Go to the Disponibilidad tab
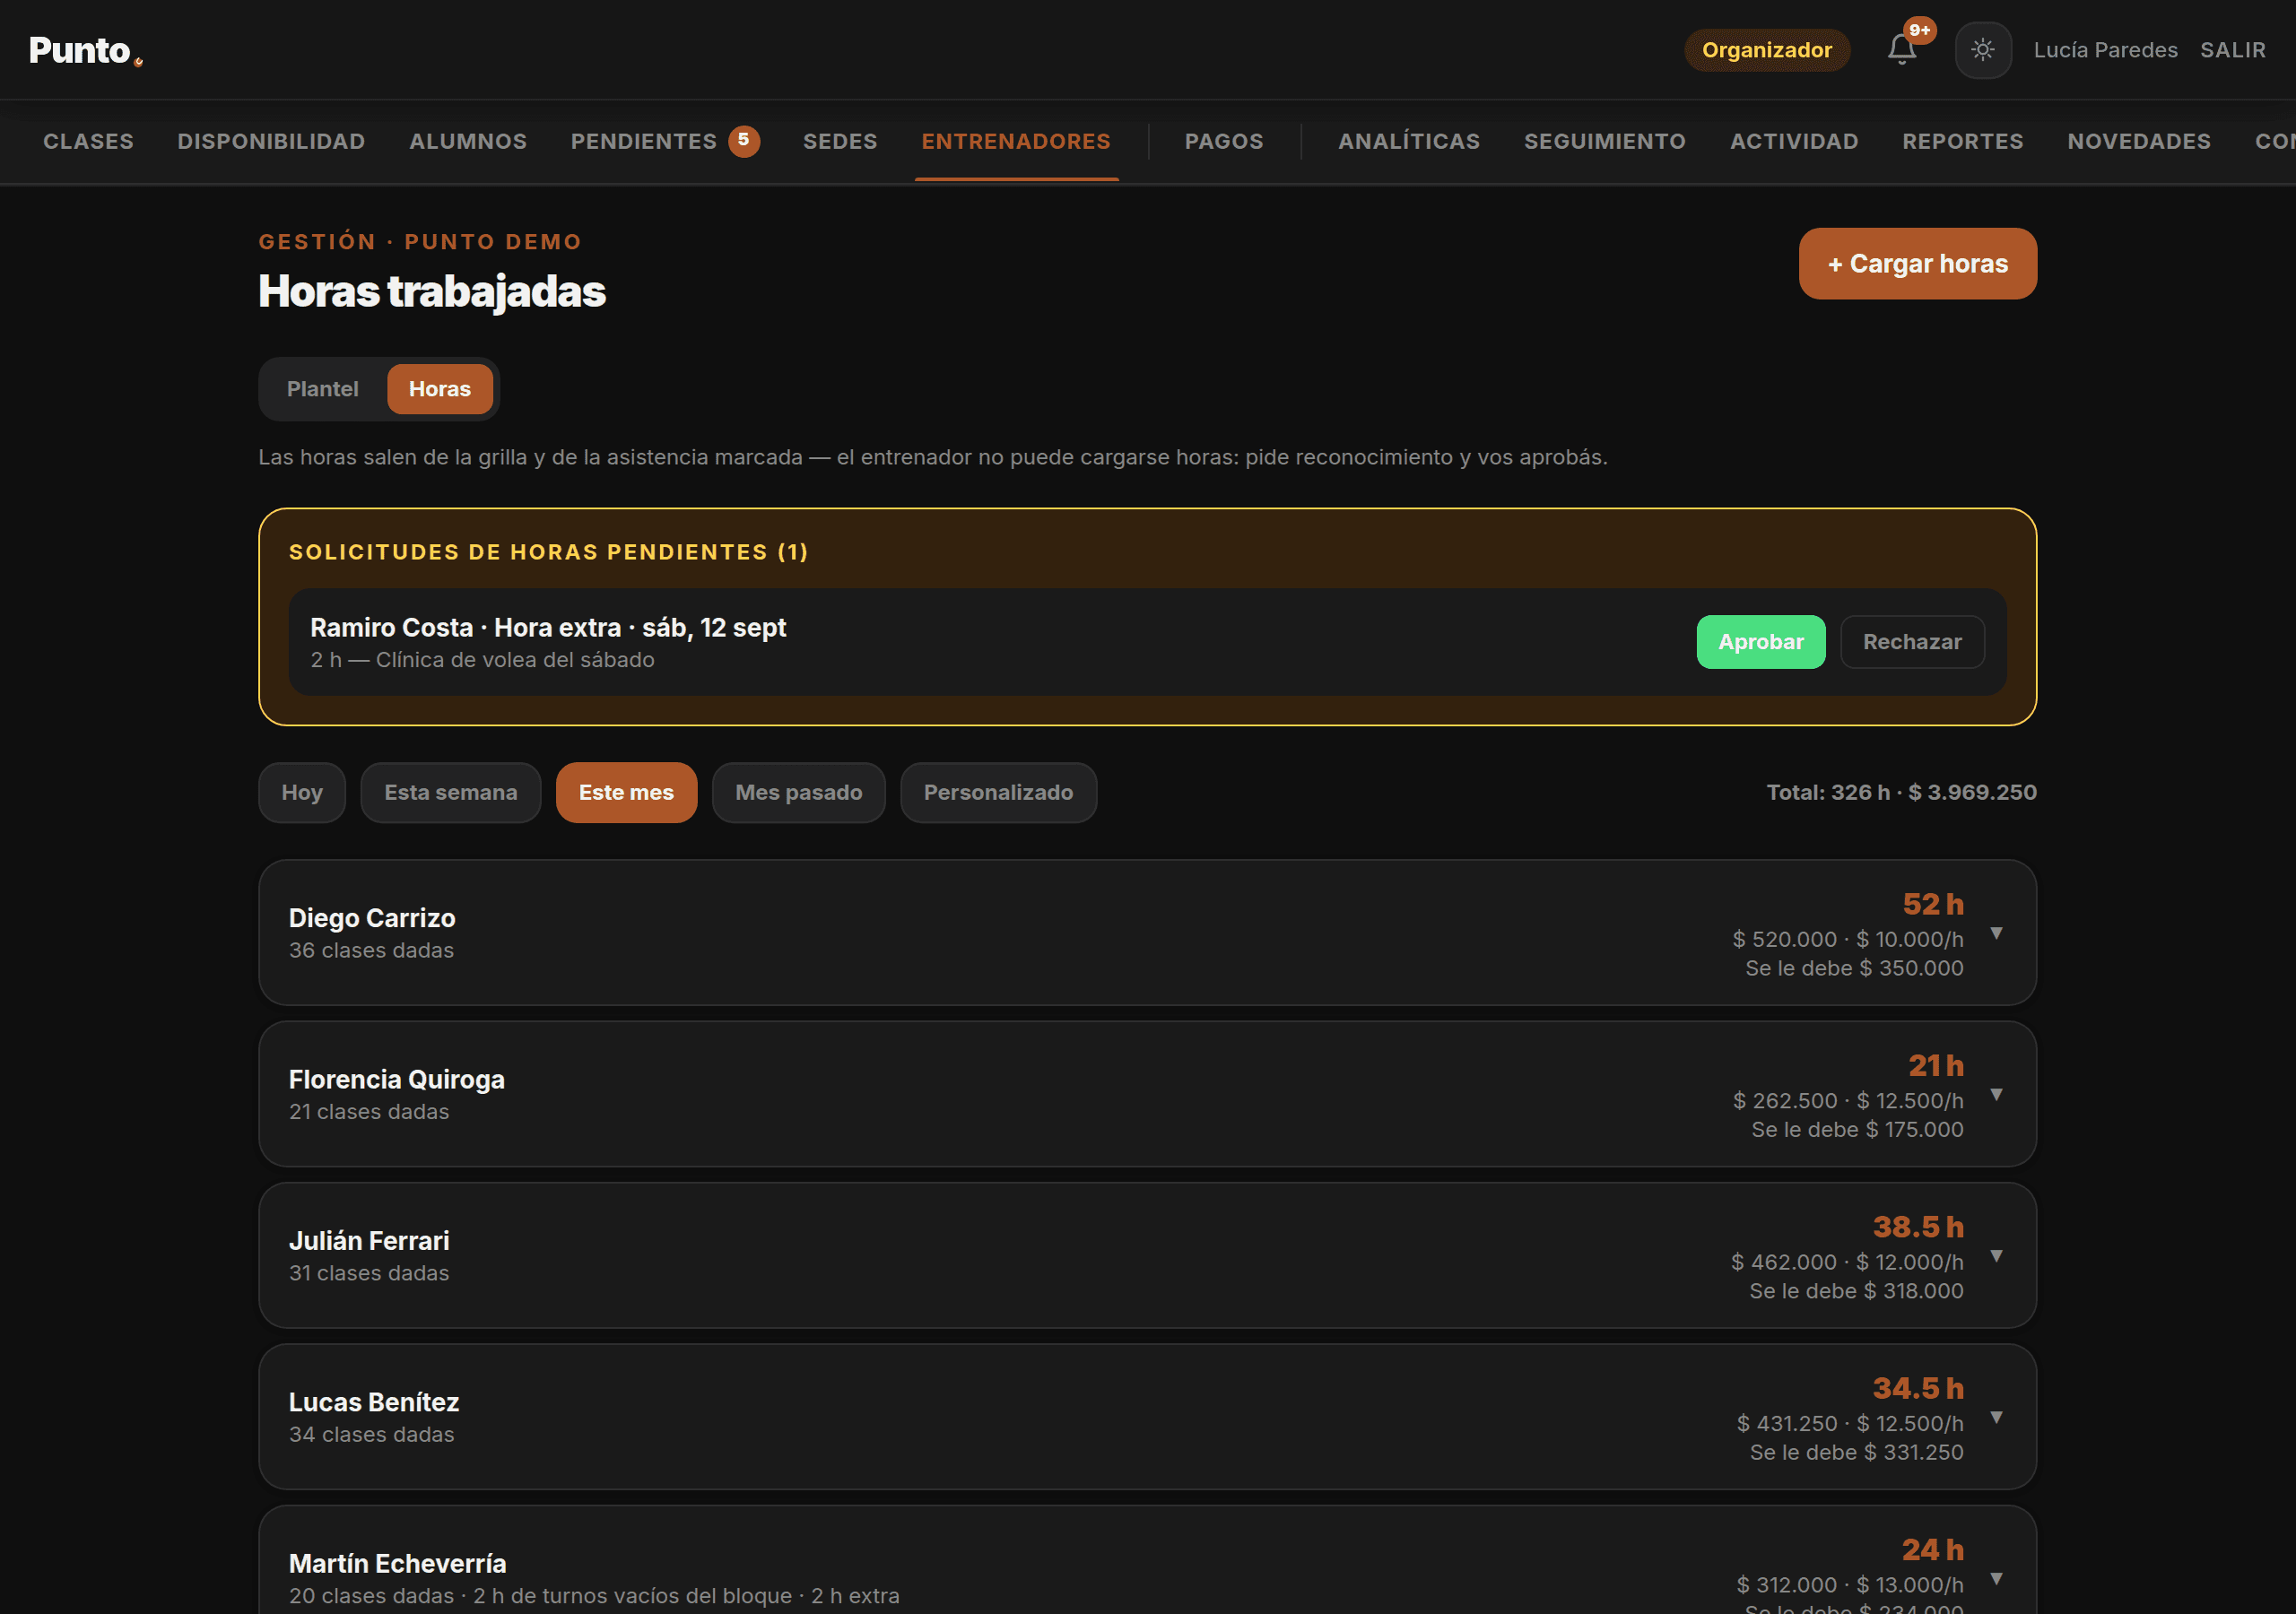Image resolution: width=2296 pixels, height=1614 pixels. (271, 141)
